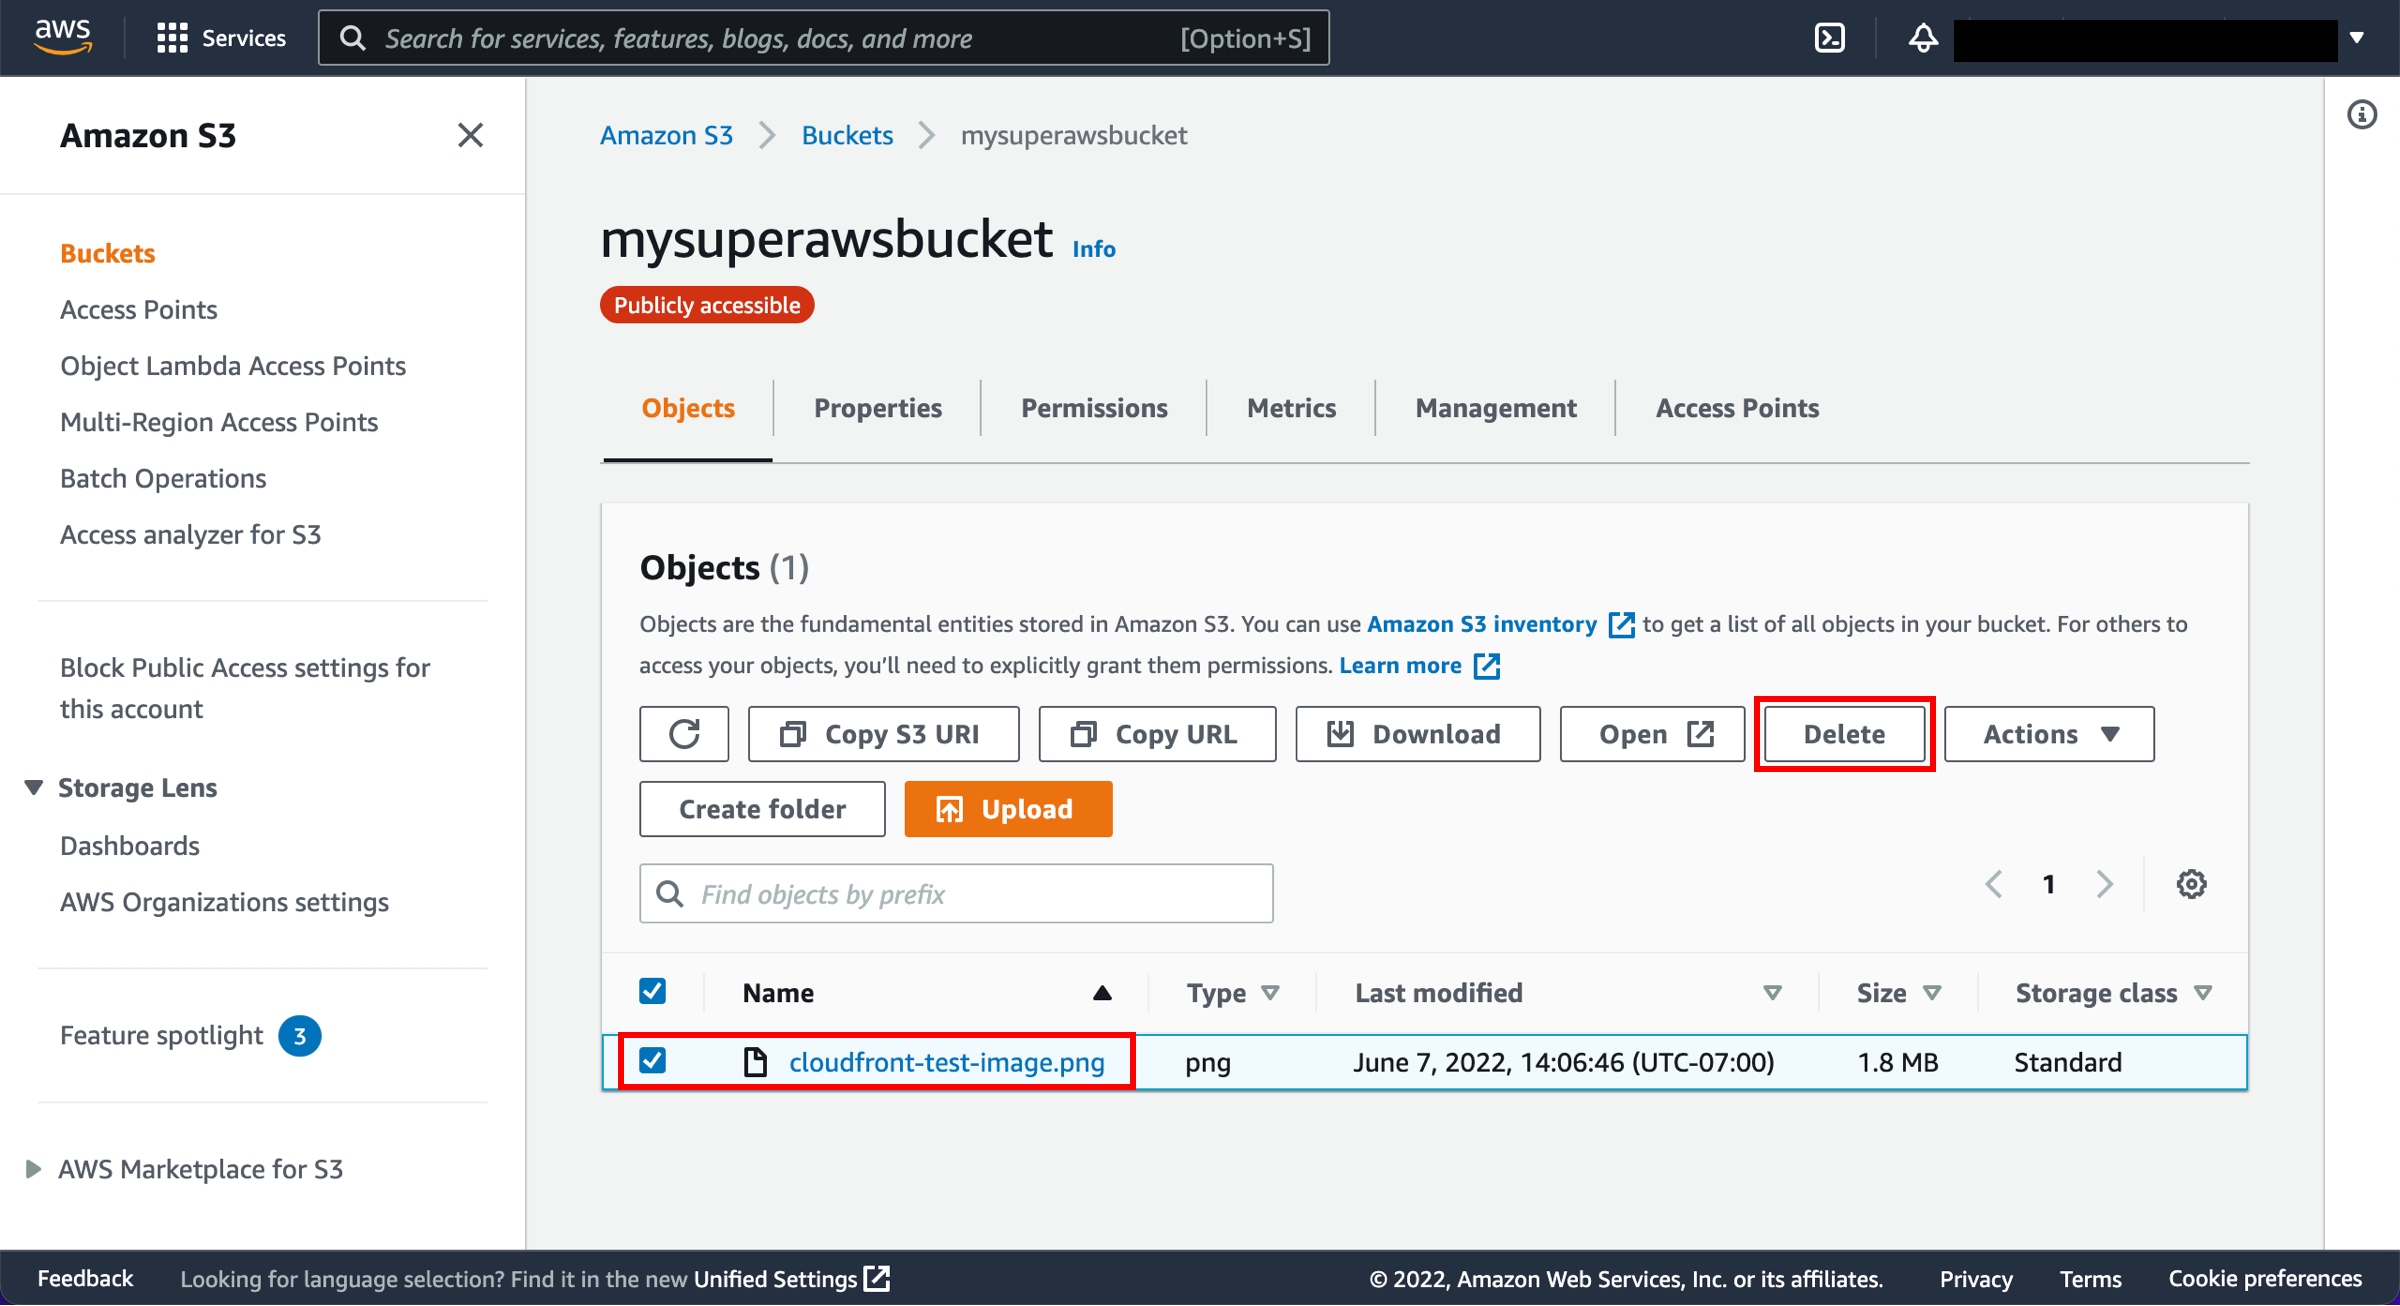Open the selected object in new tab
Image resolution: width=2400 pixels, height=1306 pixels.
(x=1652, y=734)
